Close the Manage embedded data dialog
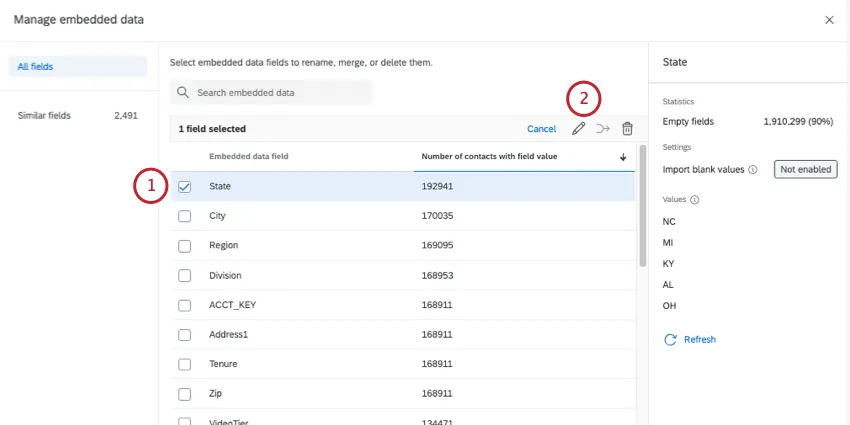850x425 pixels. click(x=828, y=20)
